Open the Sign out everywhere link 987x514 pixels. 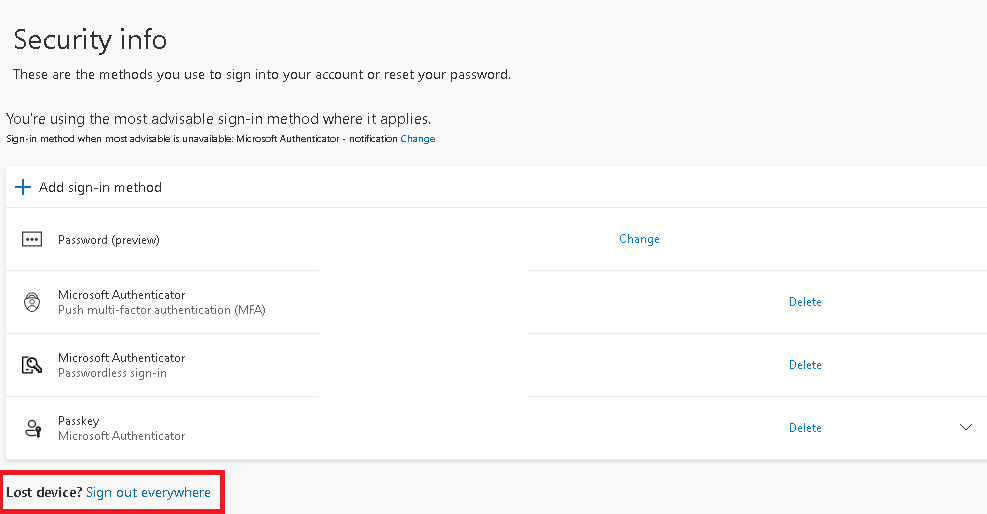pyautogui.click(x=148, y=492)
